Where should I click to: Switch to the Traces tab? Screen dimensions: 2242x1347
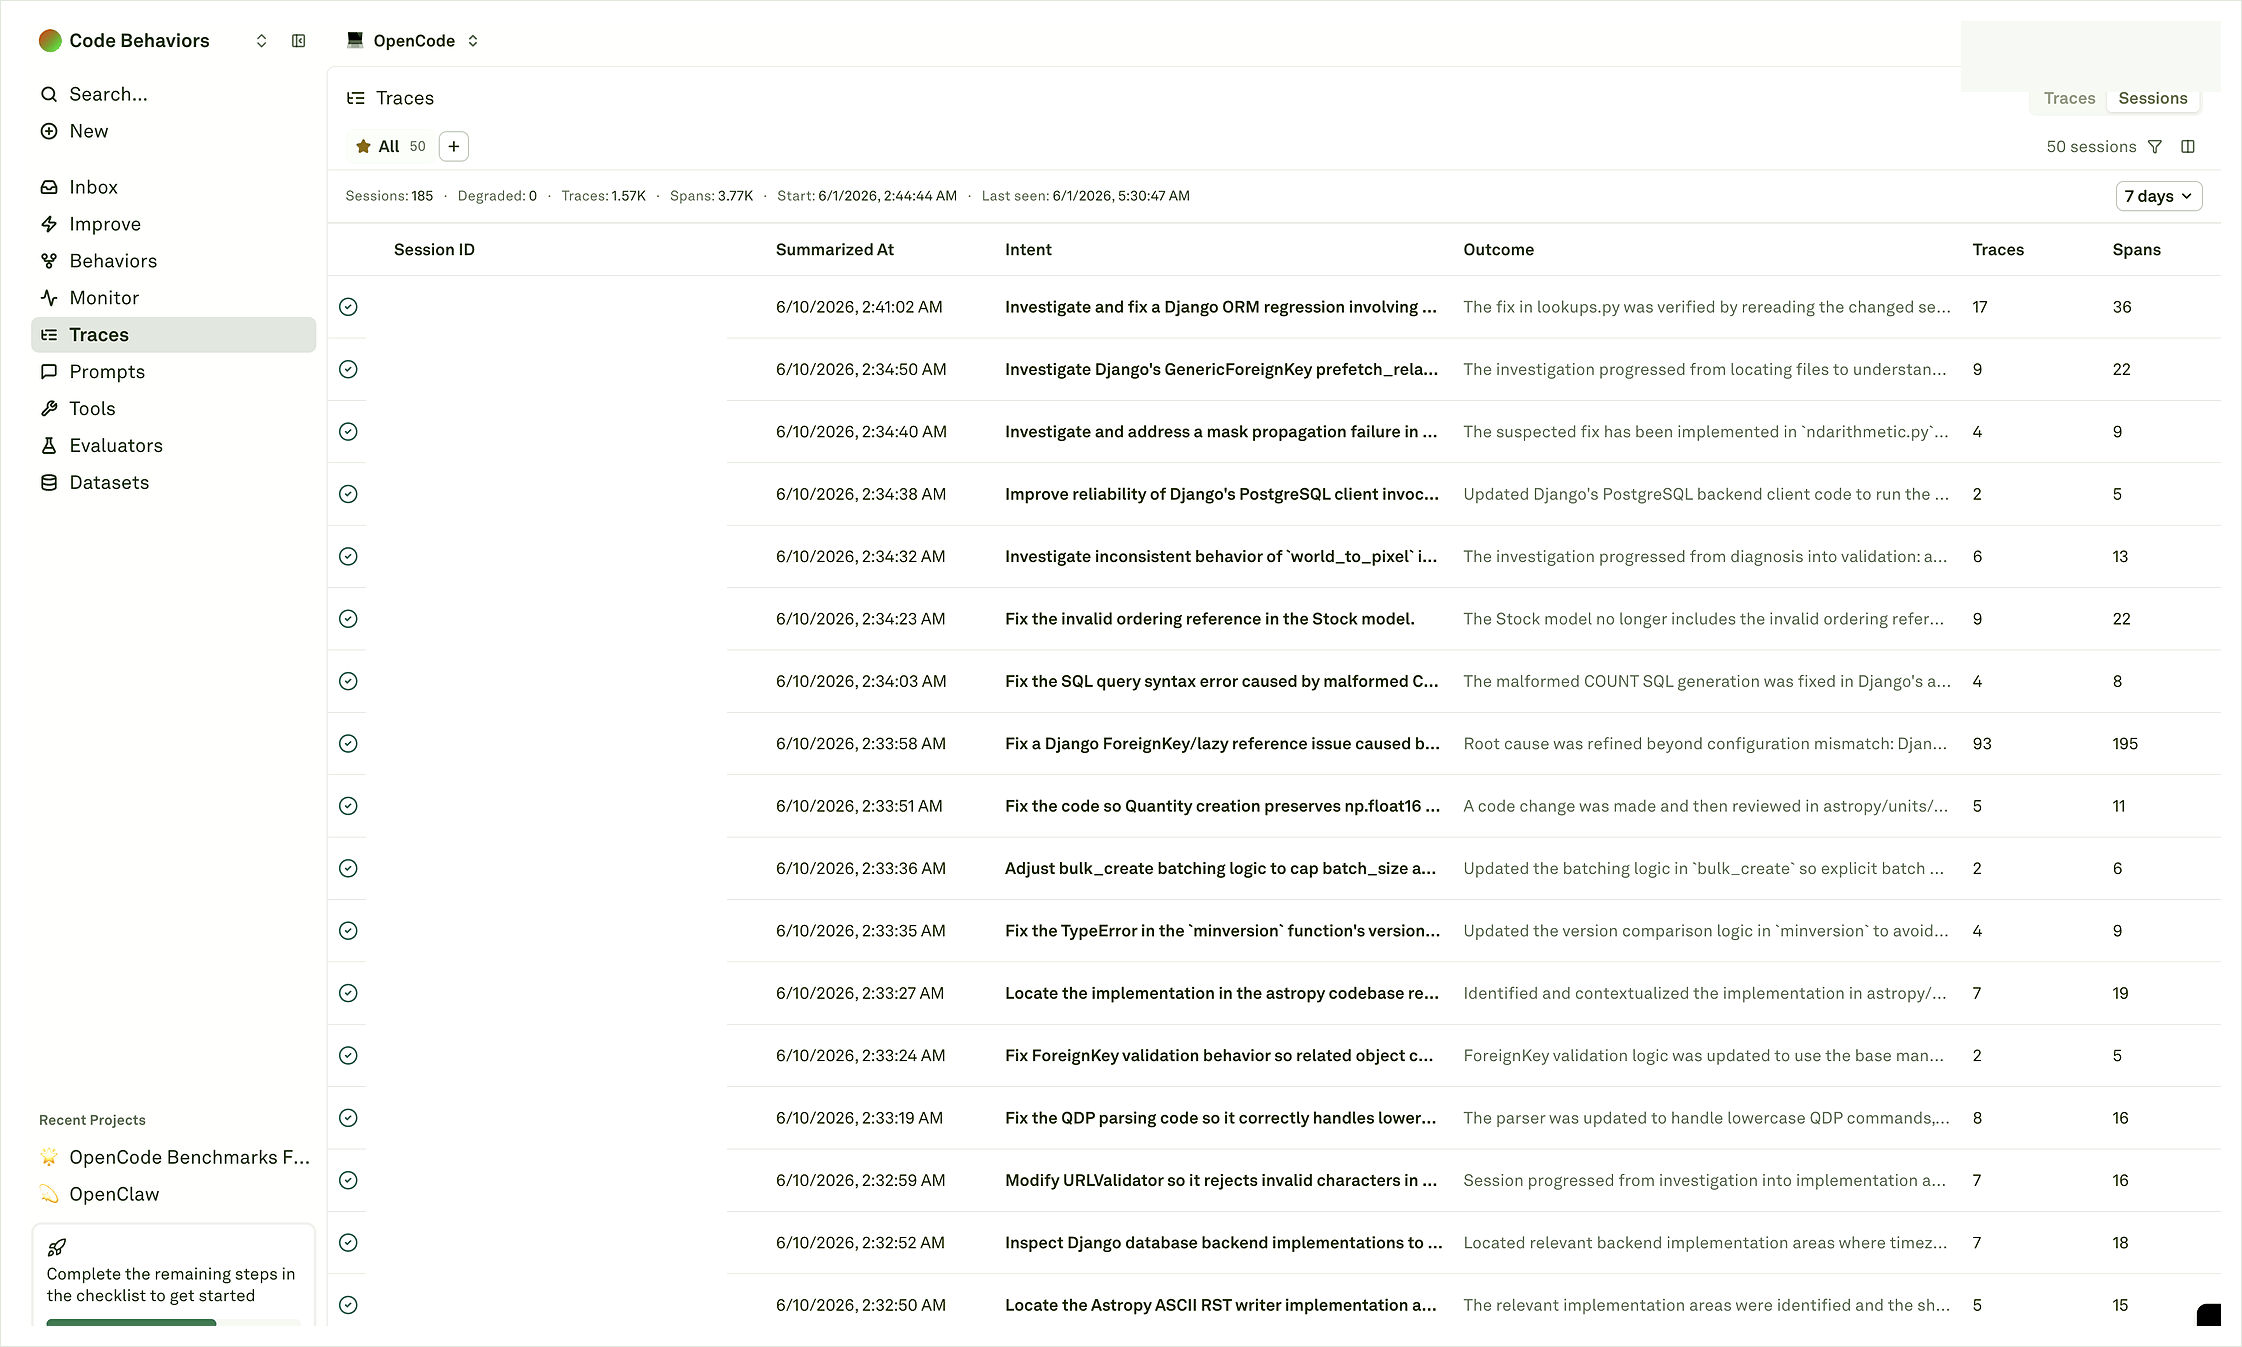(2069, 98)
